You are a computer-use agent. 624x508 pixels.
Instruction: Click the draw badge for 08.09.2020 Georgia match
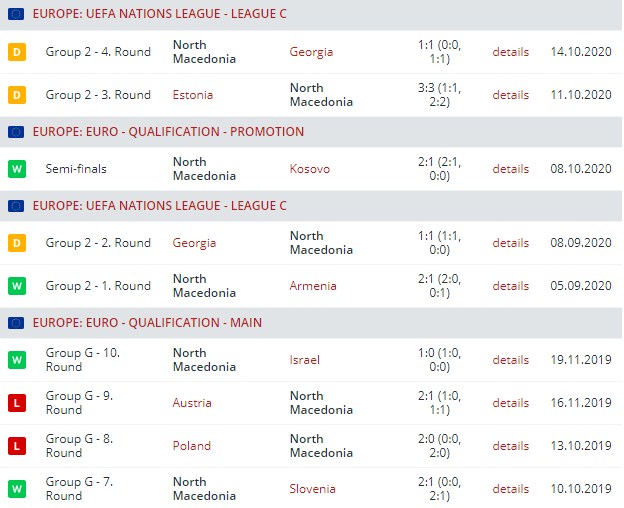16,243
